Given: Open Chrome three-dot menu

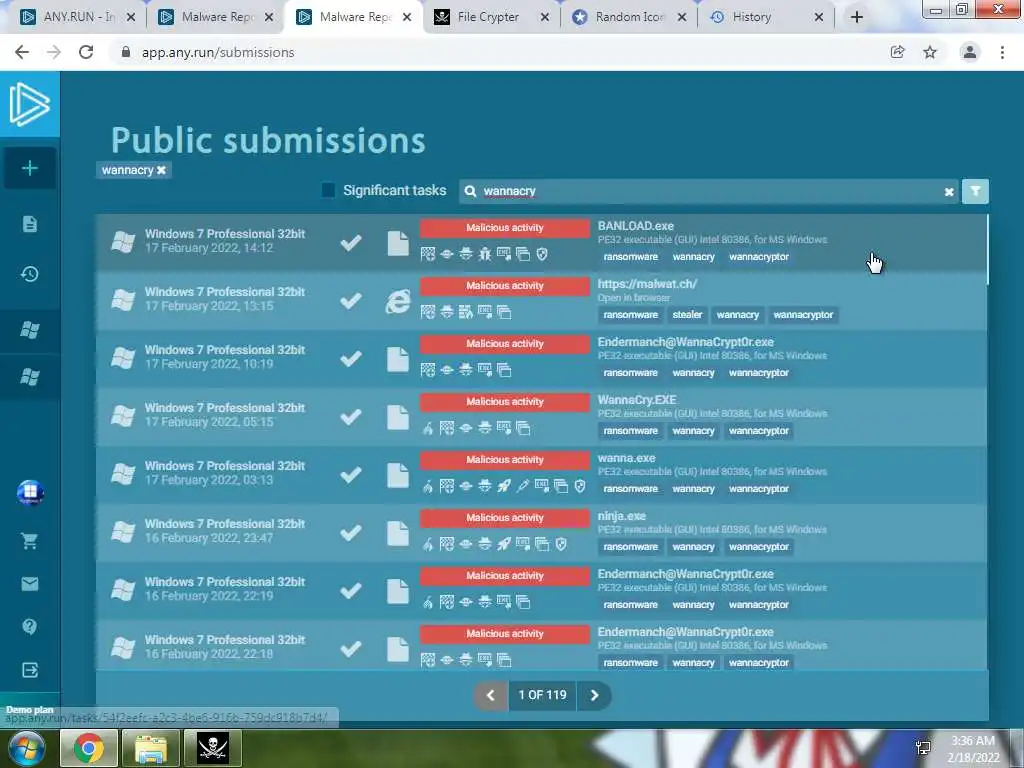Looking at the screenshot, I should [x=1002, y=52].
